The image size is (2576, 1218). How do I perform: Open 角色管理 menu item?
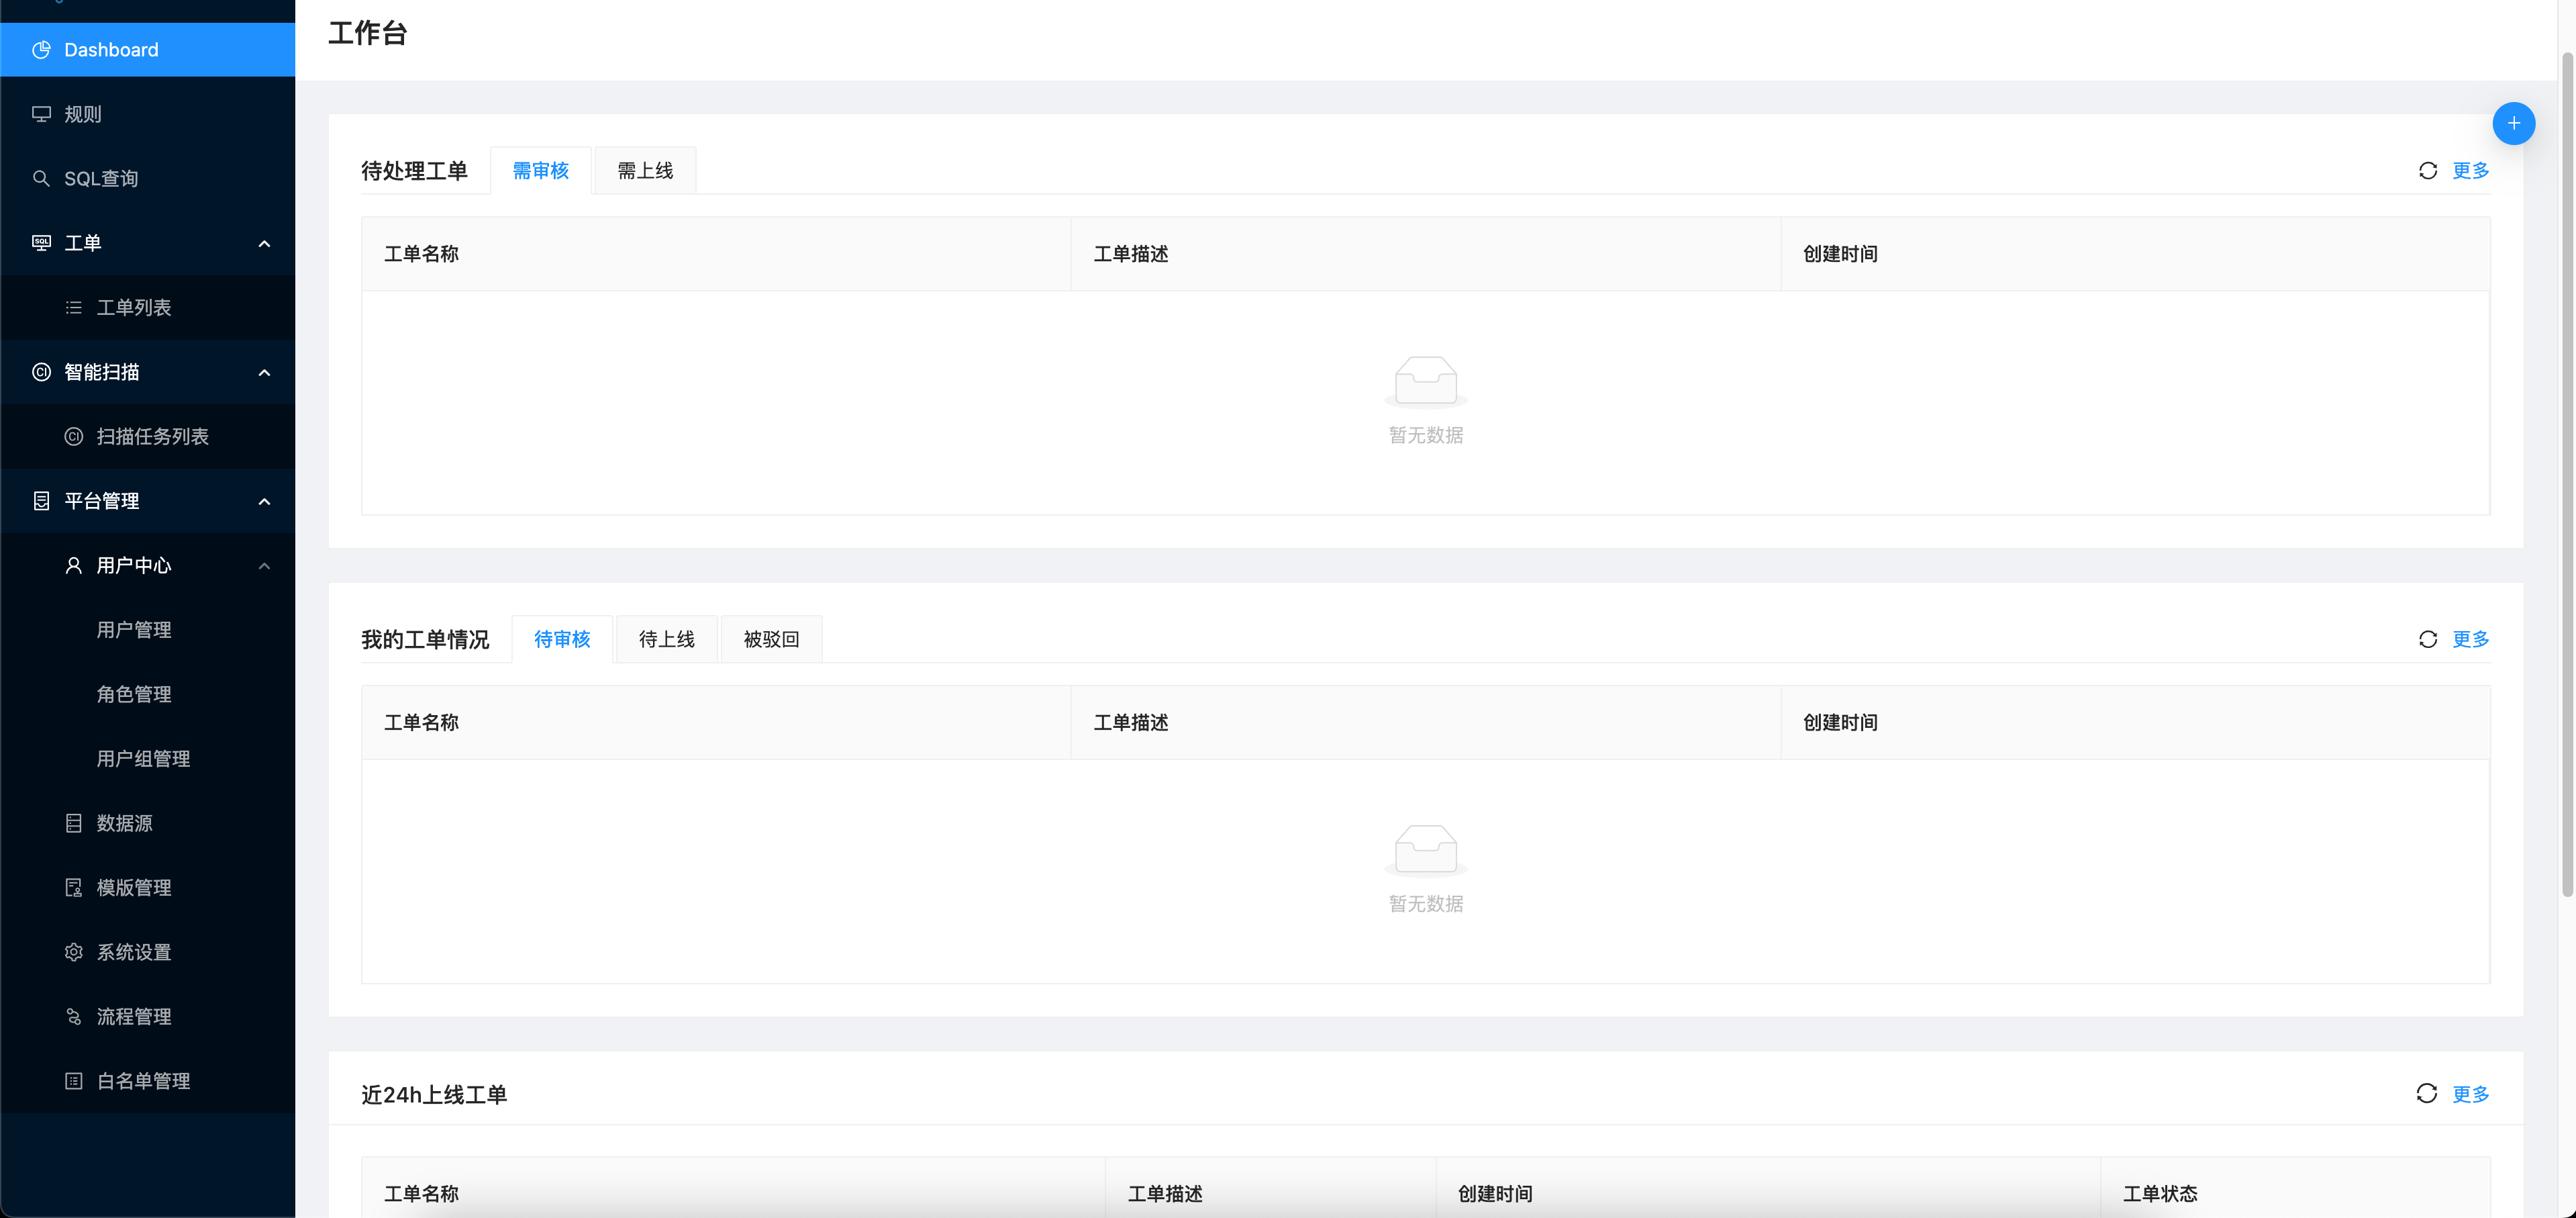pyautogui.click(x=133, y=694)
